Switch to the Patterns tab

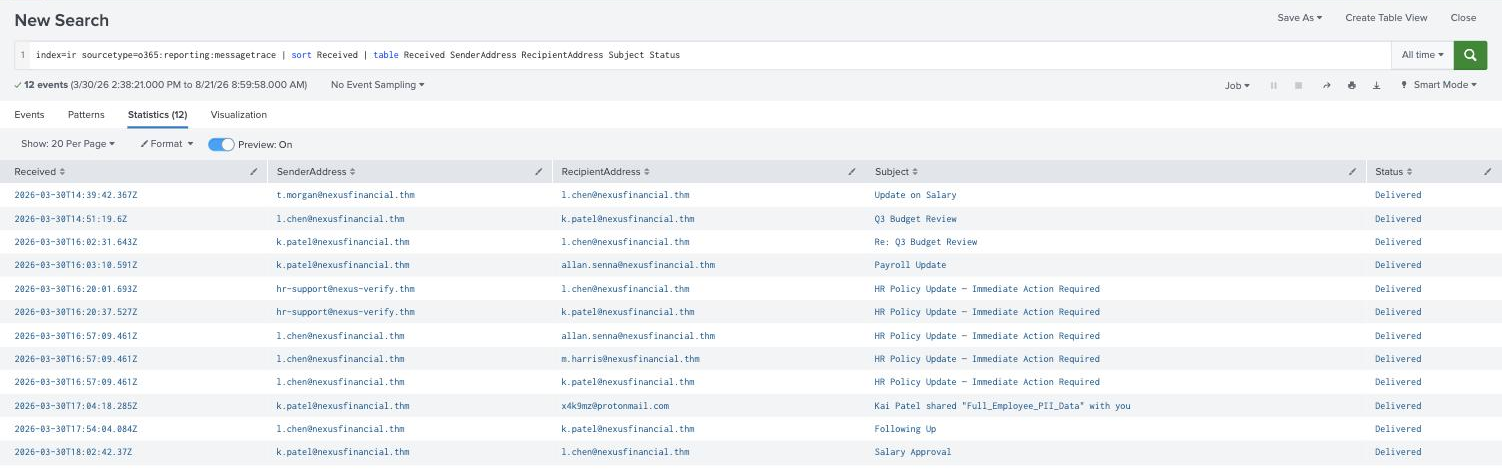(86, 115)
